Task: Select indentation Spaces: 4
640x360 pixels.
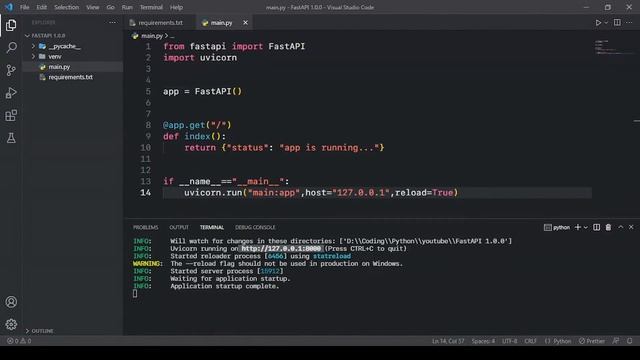Action: (483, 341)
